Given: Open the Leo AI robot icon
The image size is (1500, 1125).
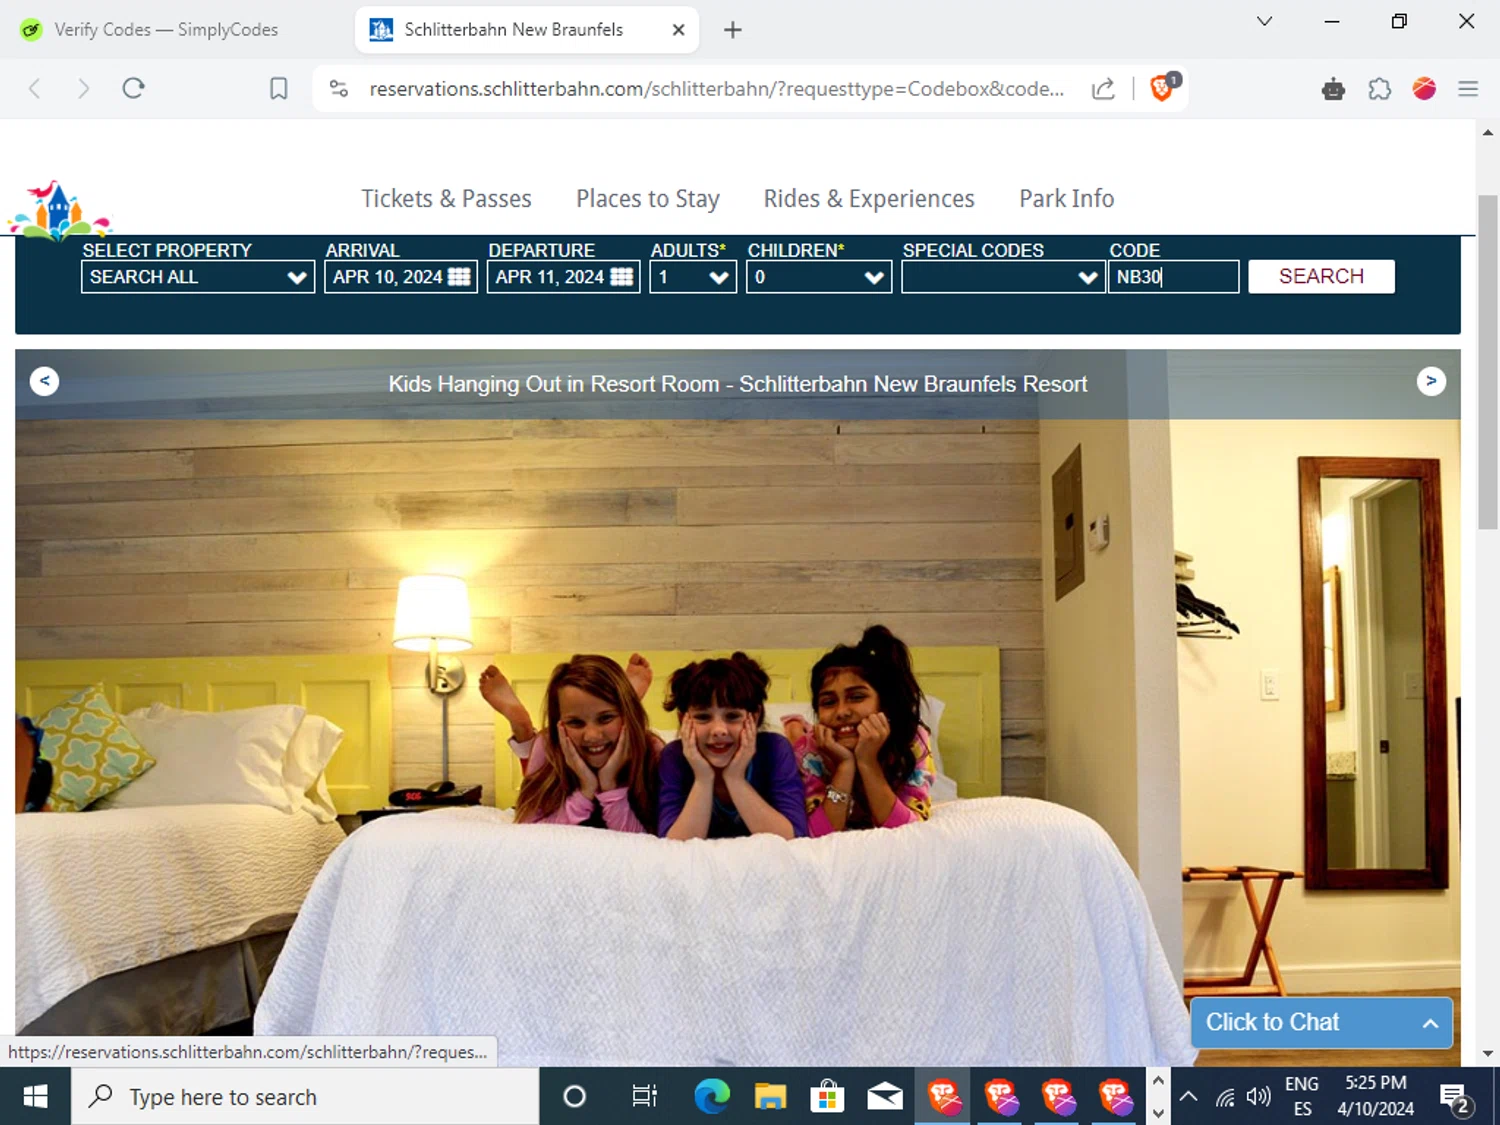Looking at the screenshot, I should 1333,90.
